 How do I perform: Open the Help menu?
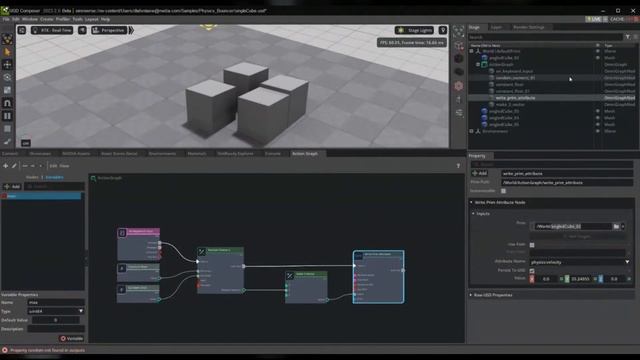[x=105, y=19]
